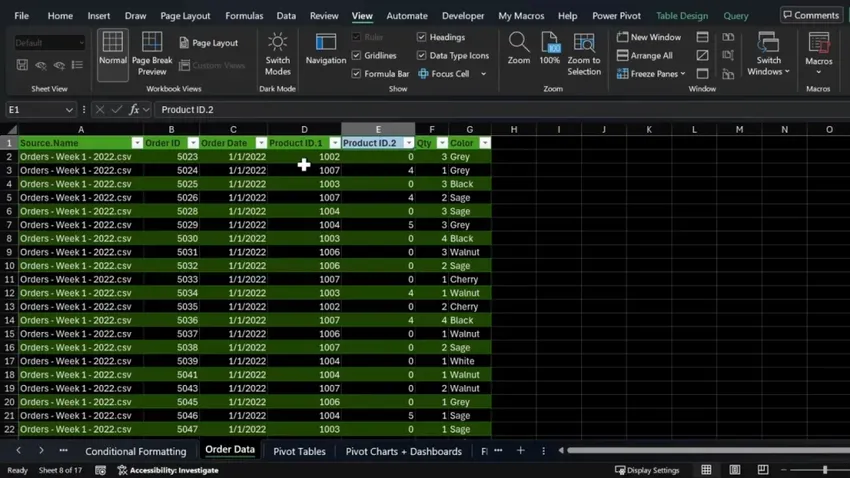Open the Power Pivot ribbon tab
The image size is (850, 478).
[x=616, y=16]
